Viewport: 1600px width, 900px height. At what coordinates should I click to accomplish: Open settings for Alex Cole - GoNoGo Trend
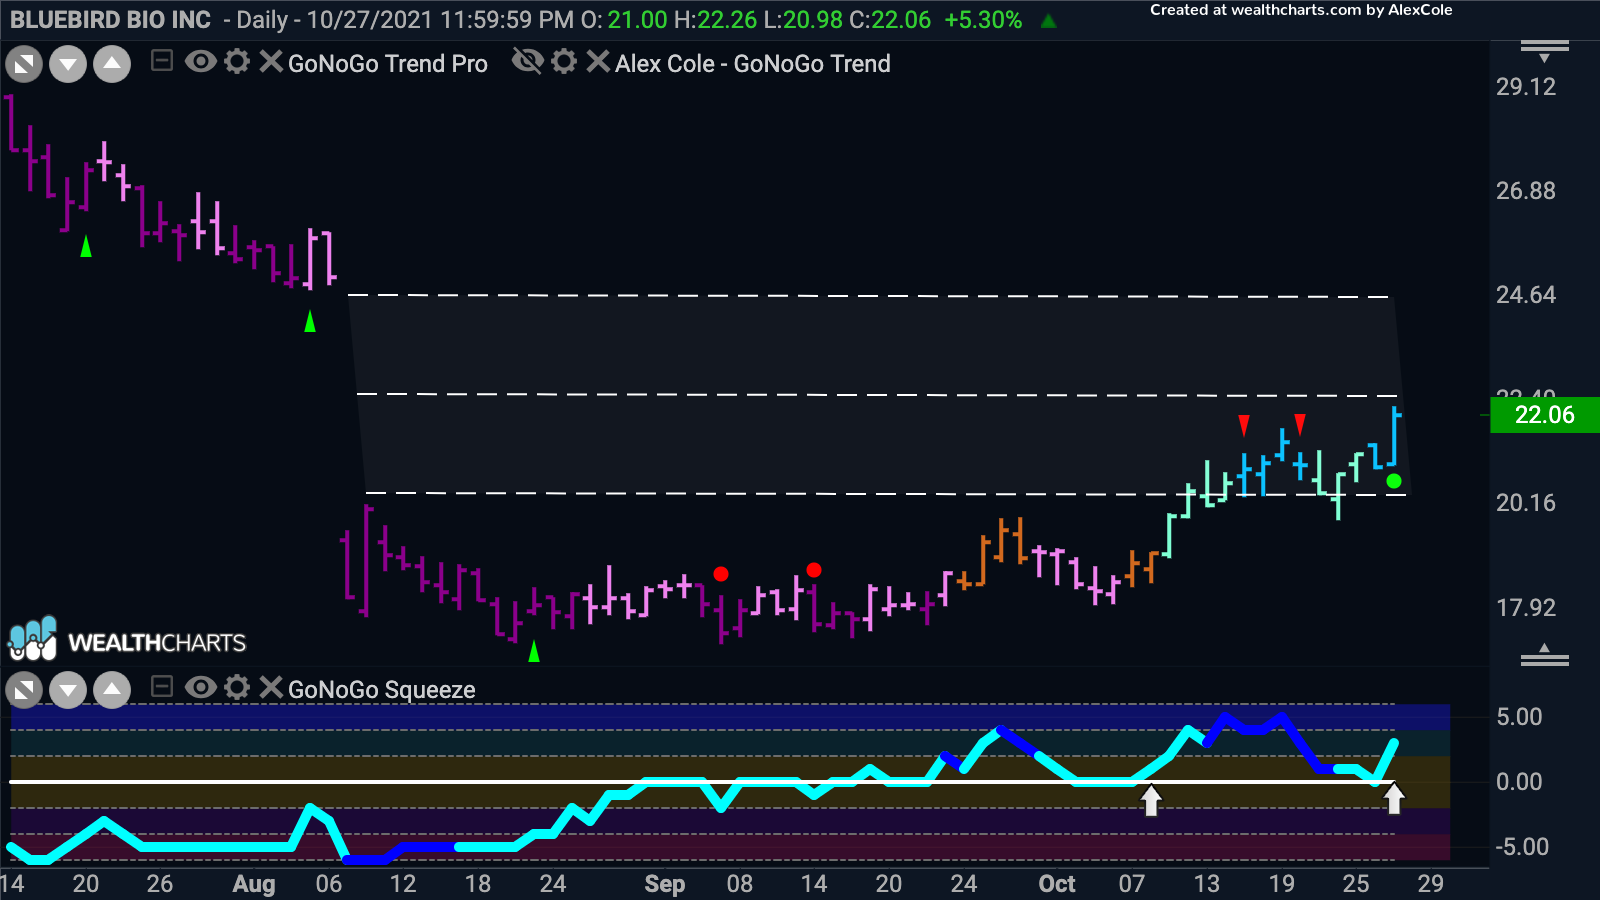point(564,62)
